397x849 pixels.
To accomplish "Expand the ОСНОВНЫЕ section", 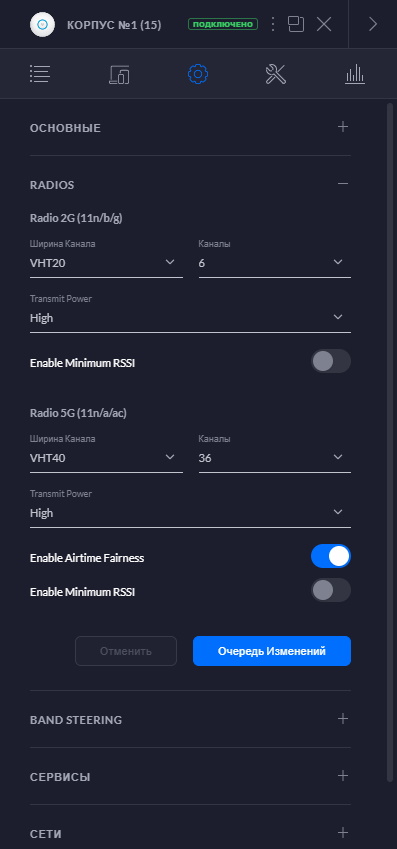I will tap(190, 128).
